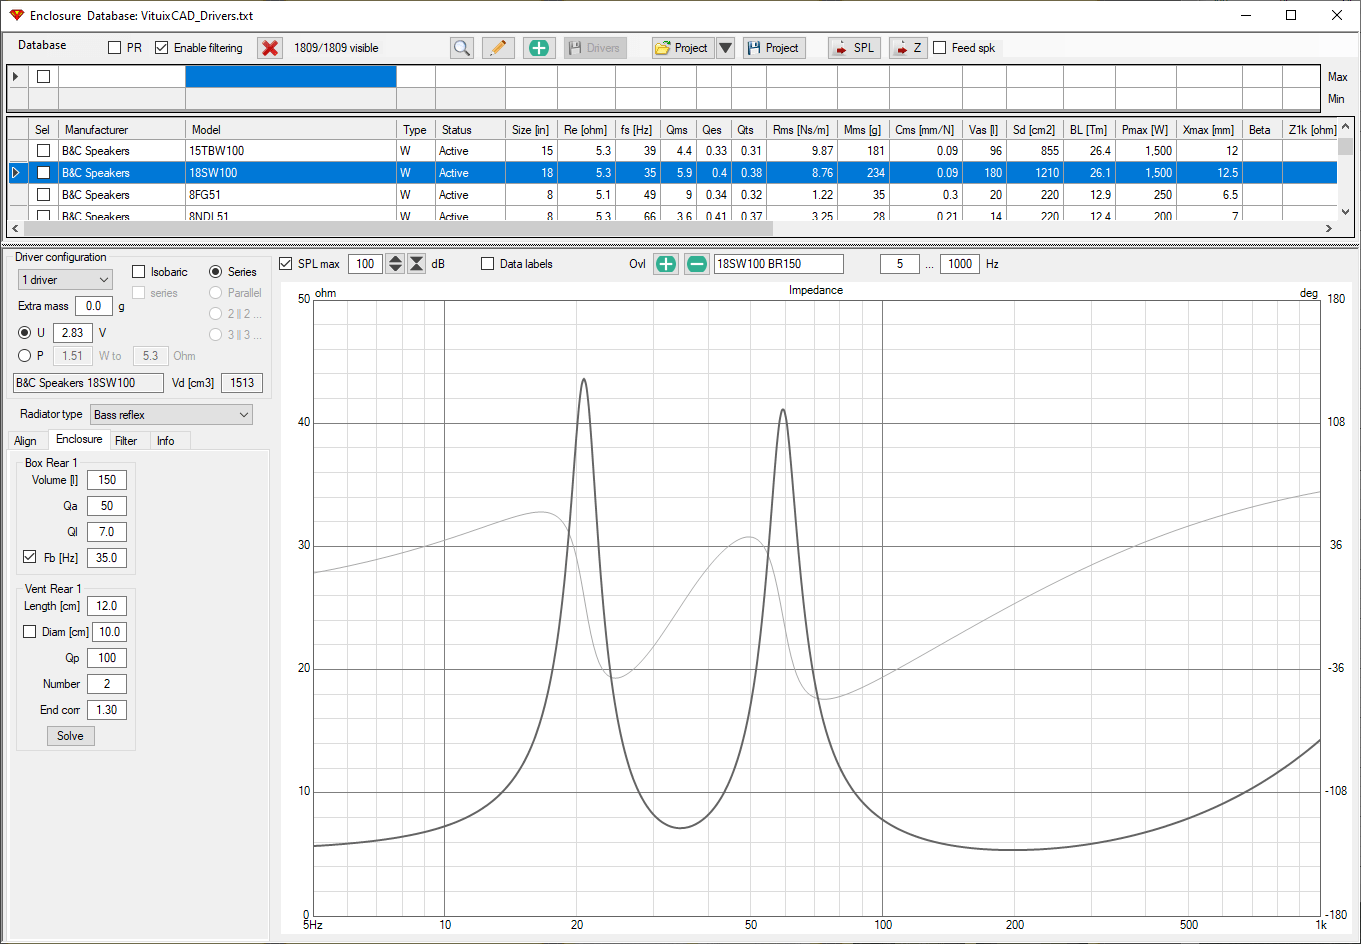Switch to the Info tab
Image resolution: width=1361 pixels, height=944 pixels.
point(166,441)
